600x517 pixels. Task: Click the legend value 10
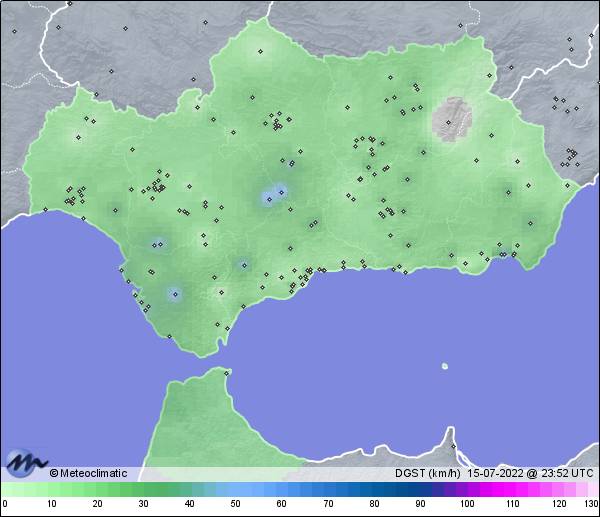coord(51,504)
